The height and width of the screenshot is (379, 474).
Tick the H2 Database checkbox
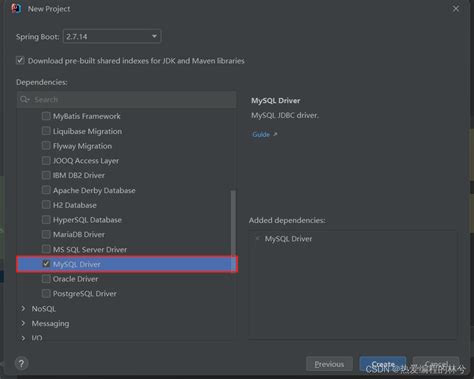point(46,205)
